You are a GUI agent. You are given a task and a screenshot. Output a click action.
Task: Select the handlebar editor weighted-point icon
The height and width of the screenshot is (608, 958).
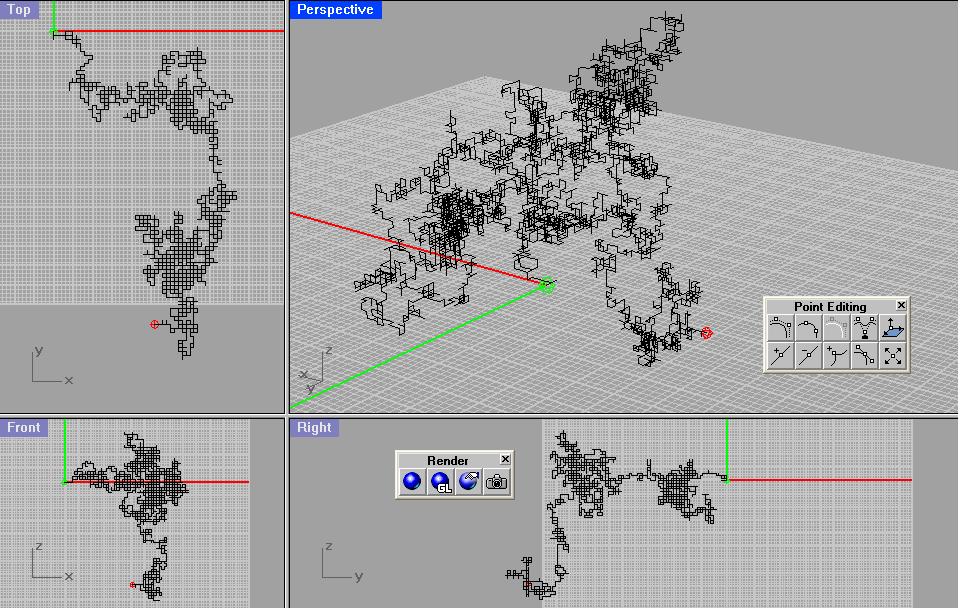tap(865, 328)
